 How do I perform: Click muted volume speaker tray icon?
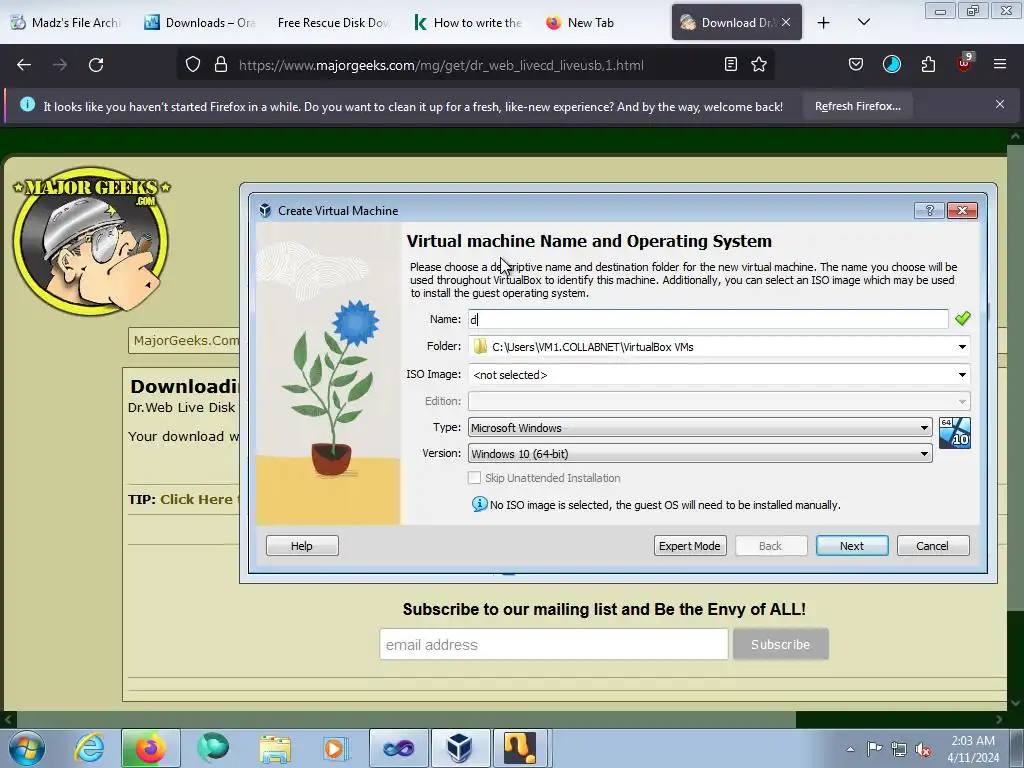coord(923,749)
